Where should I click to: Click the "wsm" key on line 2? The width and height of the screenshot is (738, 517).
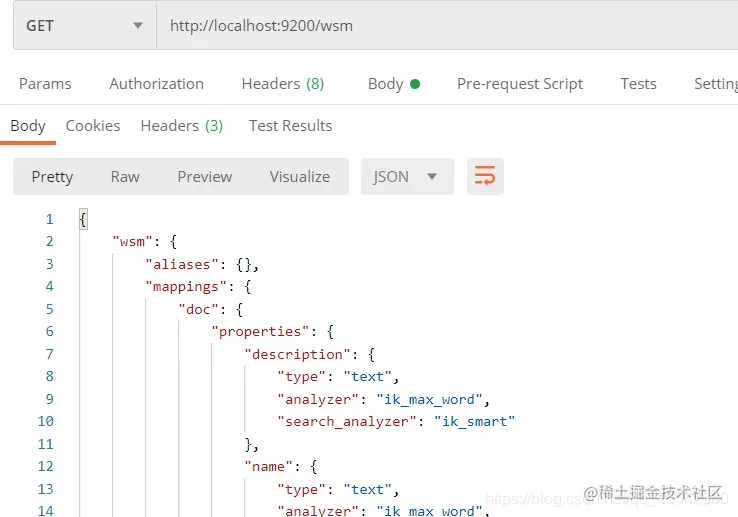pos(133,242)
